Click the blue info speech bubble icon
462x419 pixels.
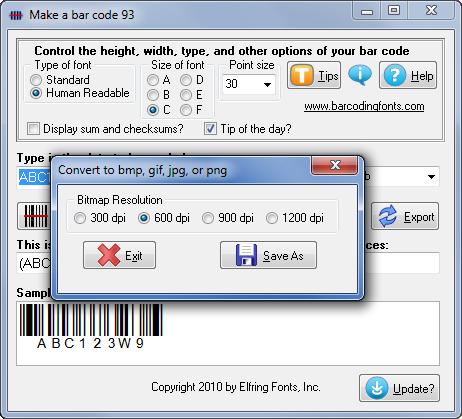tap(360, 75)
